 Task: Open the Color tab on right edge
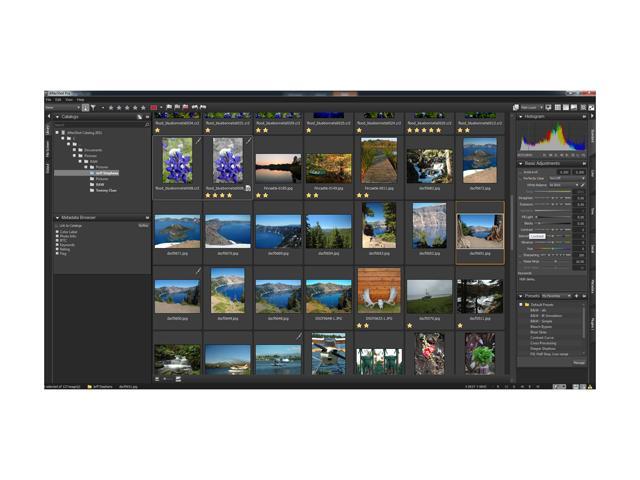pos(592,173)
